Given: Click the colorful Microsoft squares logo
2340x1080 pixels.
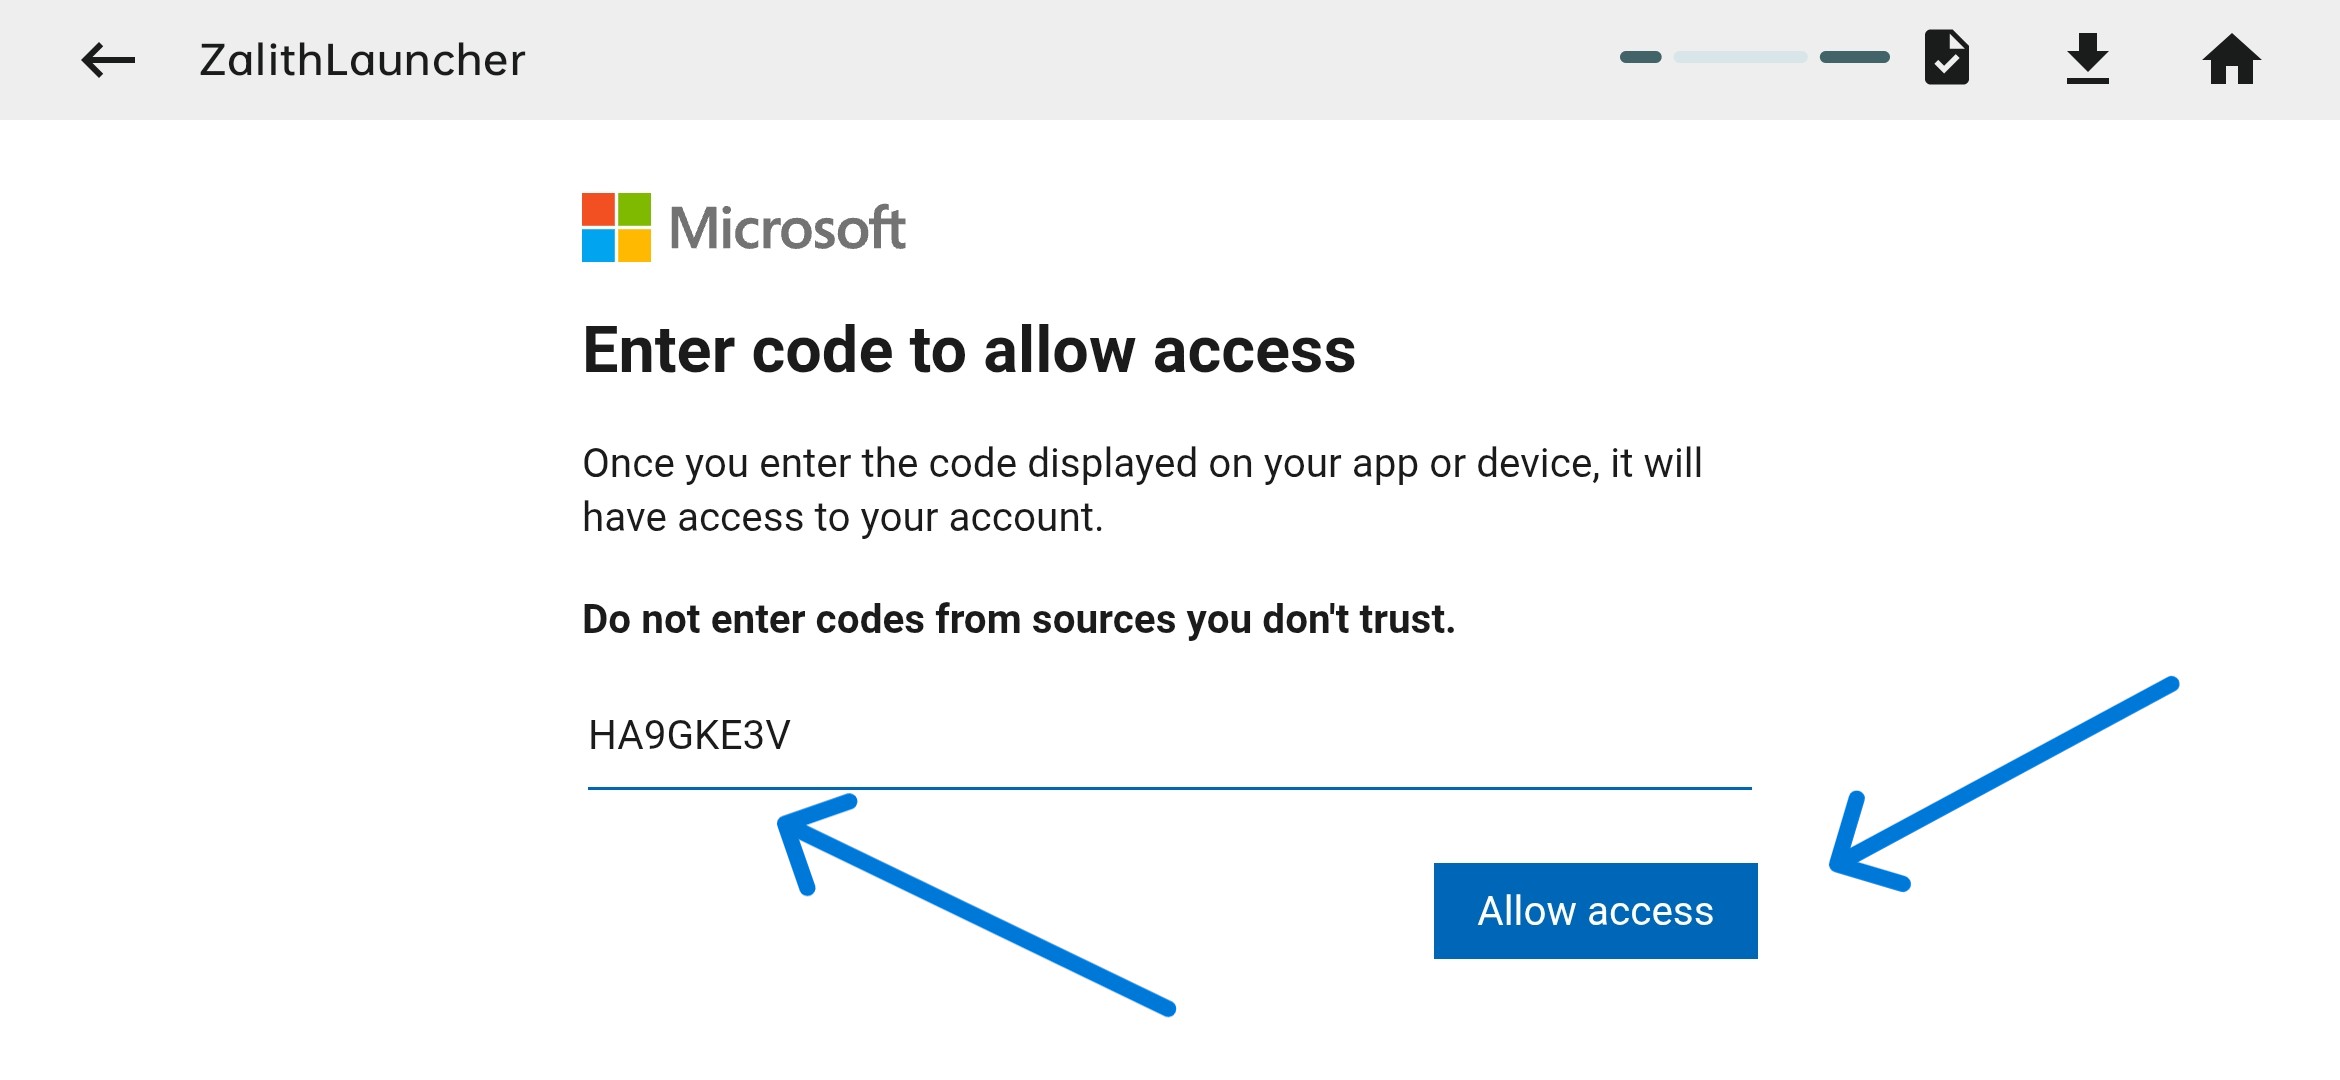Looking at the screenshot, I should point(614,228).
